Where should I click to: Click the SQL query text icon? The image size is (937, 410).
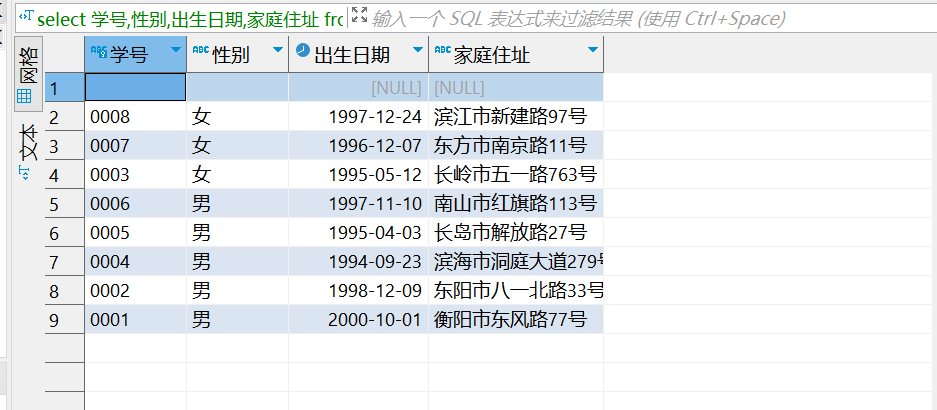point(26,17)
